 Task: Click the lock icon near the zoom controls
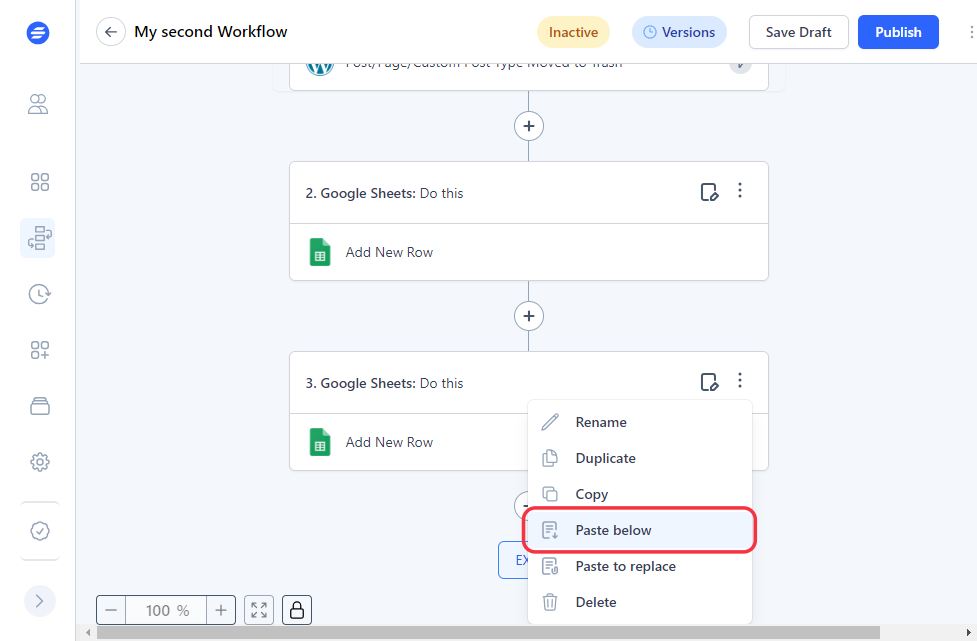(x=296, y=610)
